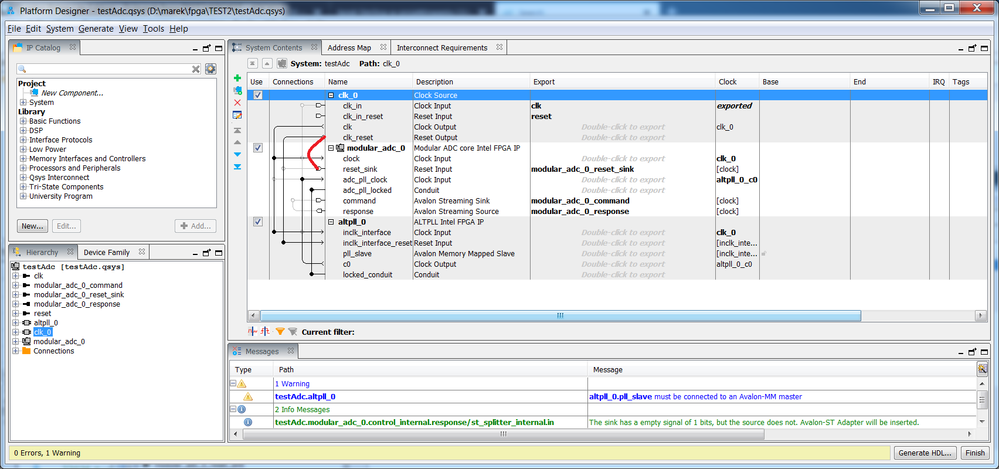The image size is (999, 469).
Task: Click the red X remove component icon
Action: coord(237,102)
